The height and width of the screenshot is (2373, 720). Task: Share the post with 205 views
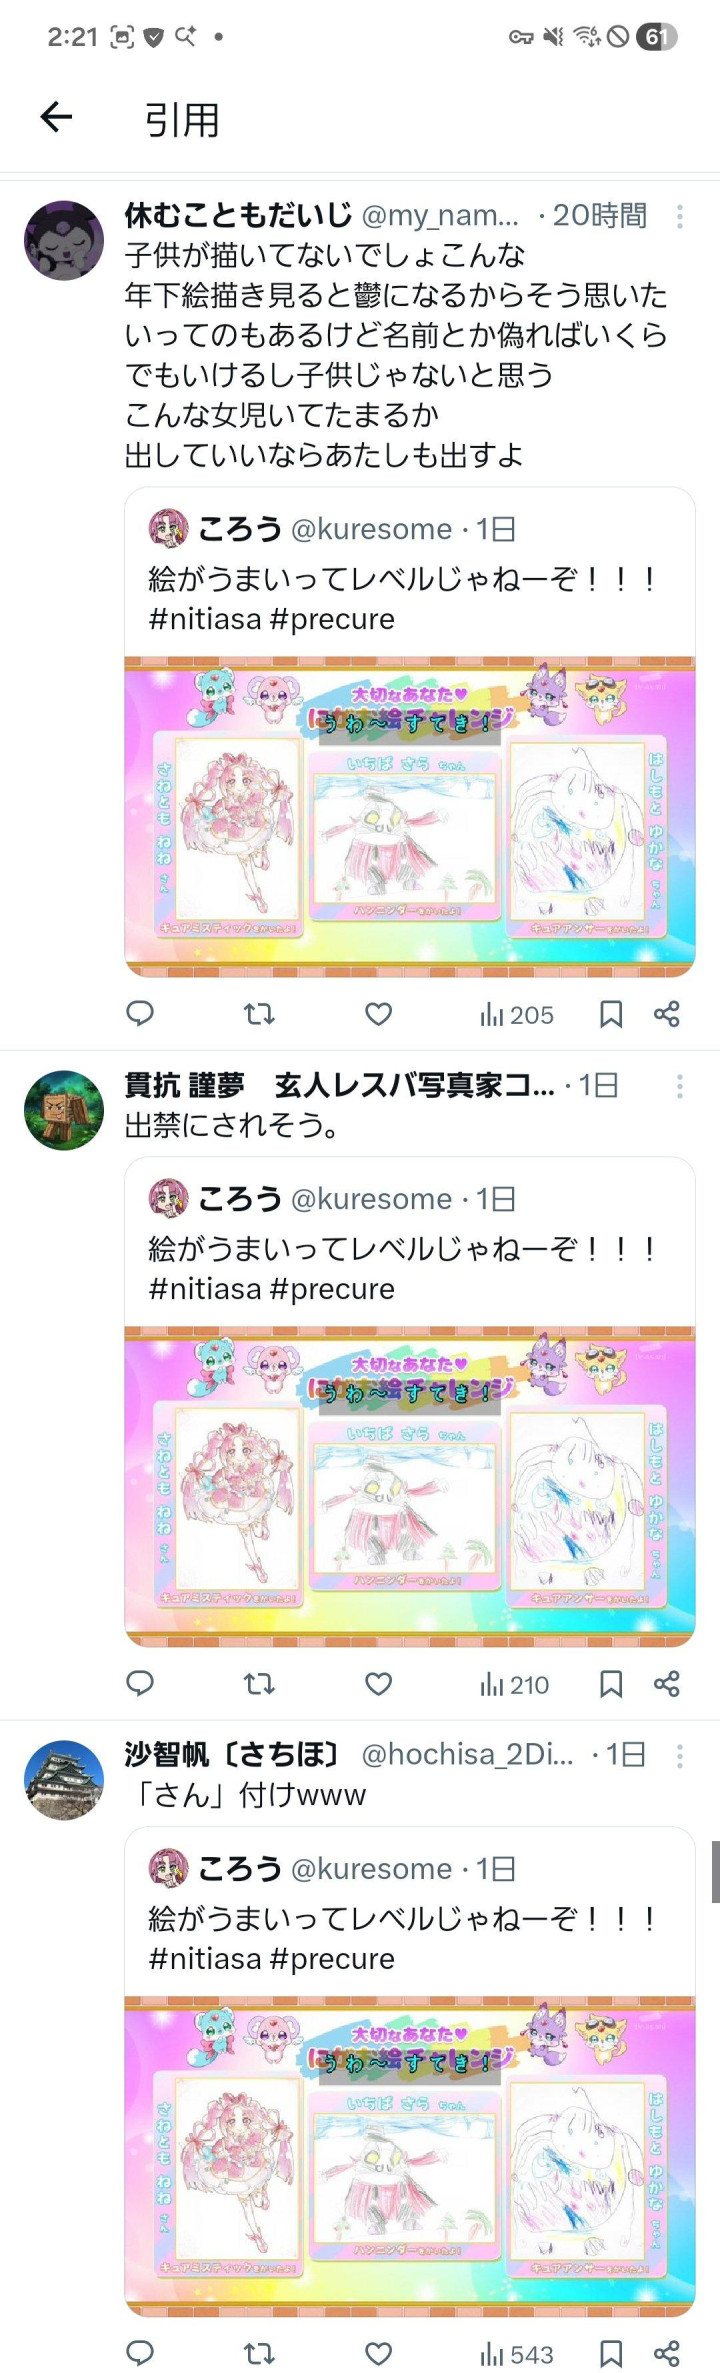point(667,1014)
